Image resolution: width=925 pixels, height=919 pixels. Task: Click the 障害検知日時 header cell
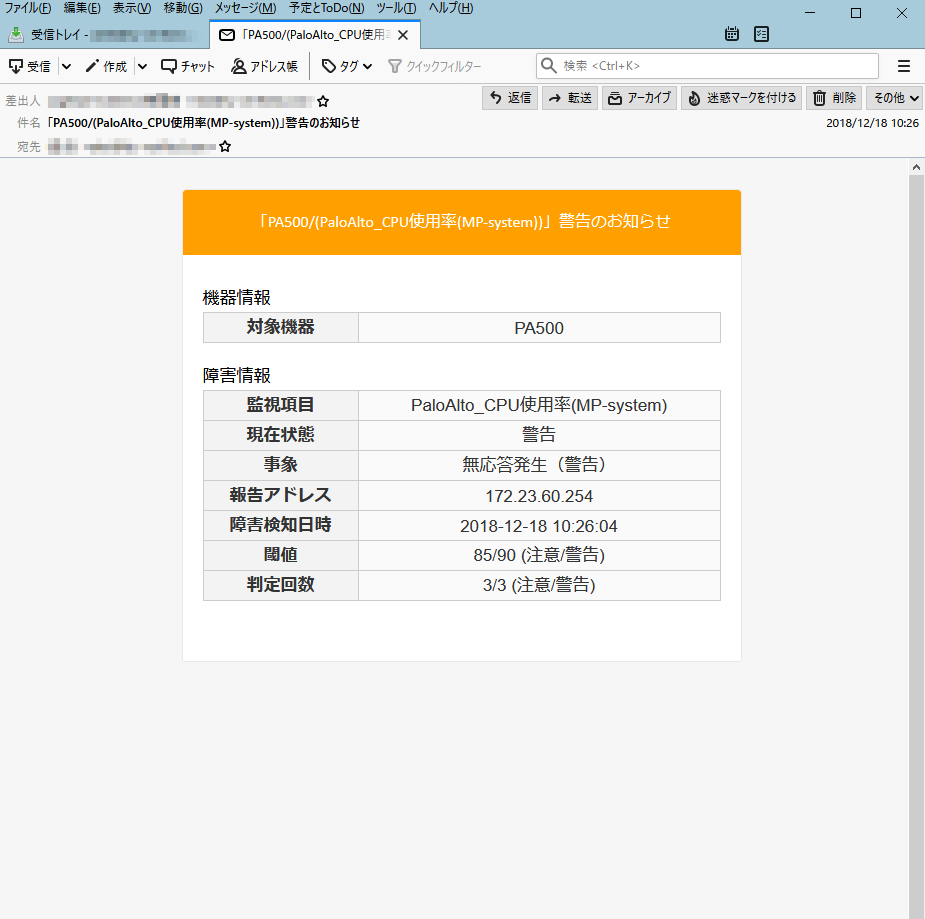[281, 526]
